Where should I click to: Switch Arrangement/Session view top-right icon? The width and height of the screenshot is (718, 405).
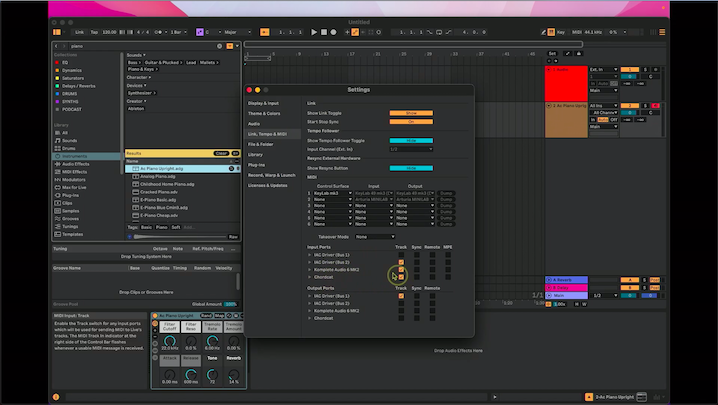662,32
